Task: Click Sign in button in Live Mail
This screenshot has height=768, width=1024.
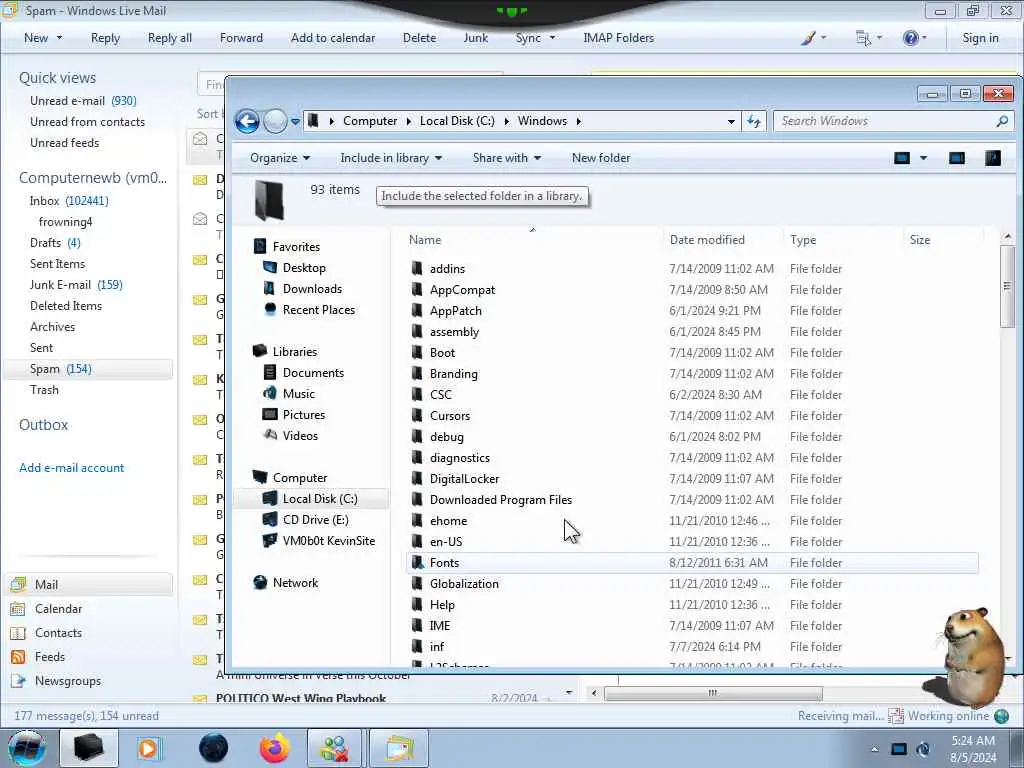Action: [x=980, y=38]
